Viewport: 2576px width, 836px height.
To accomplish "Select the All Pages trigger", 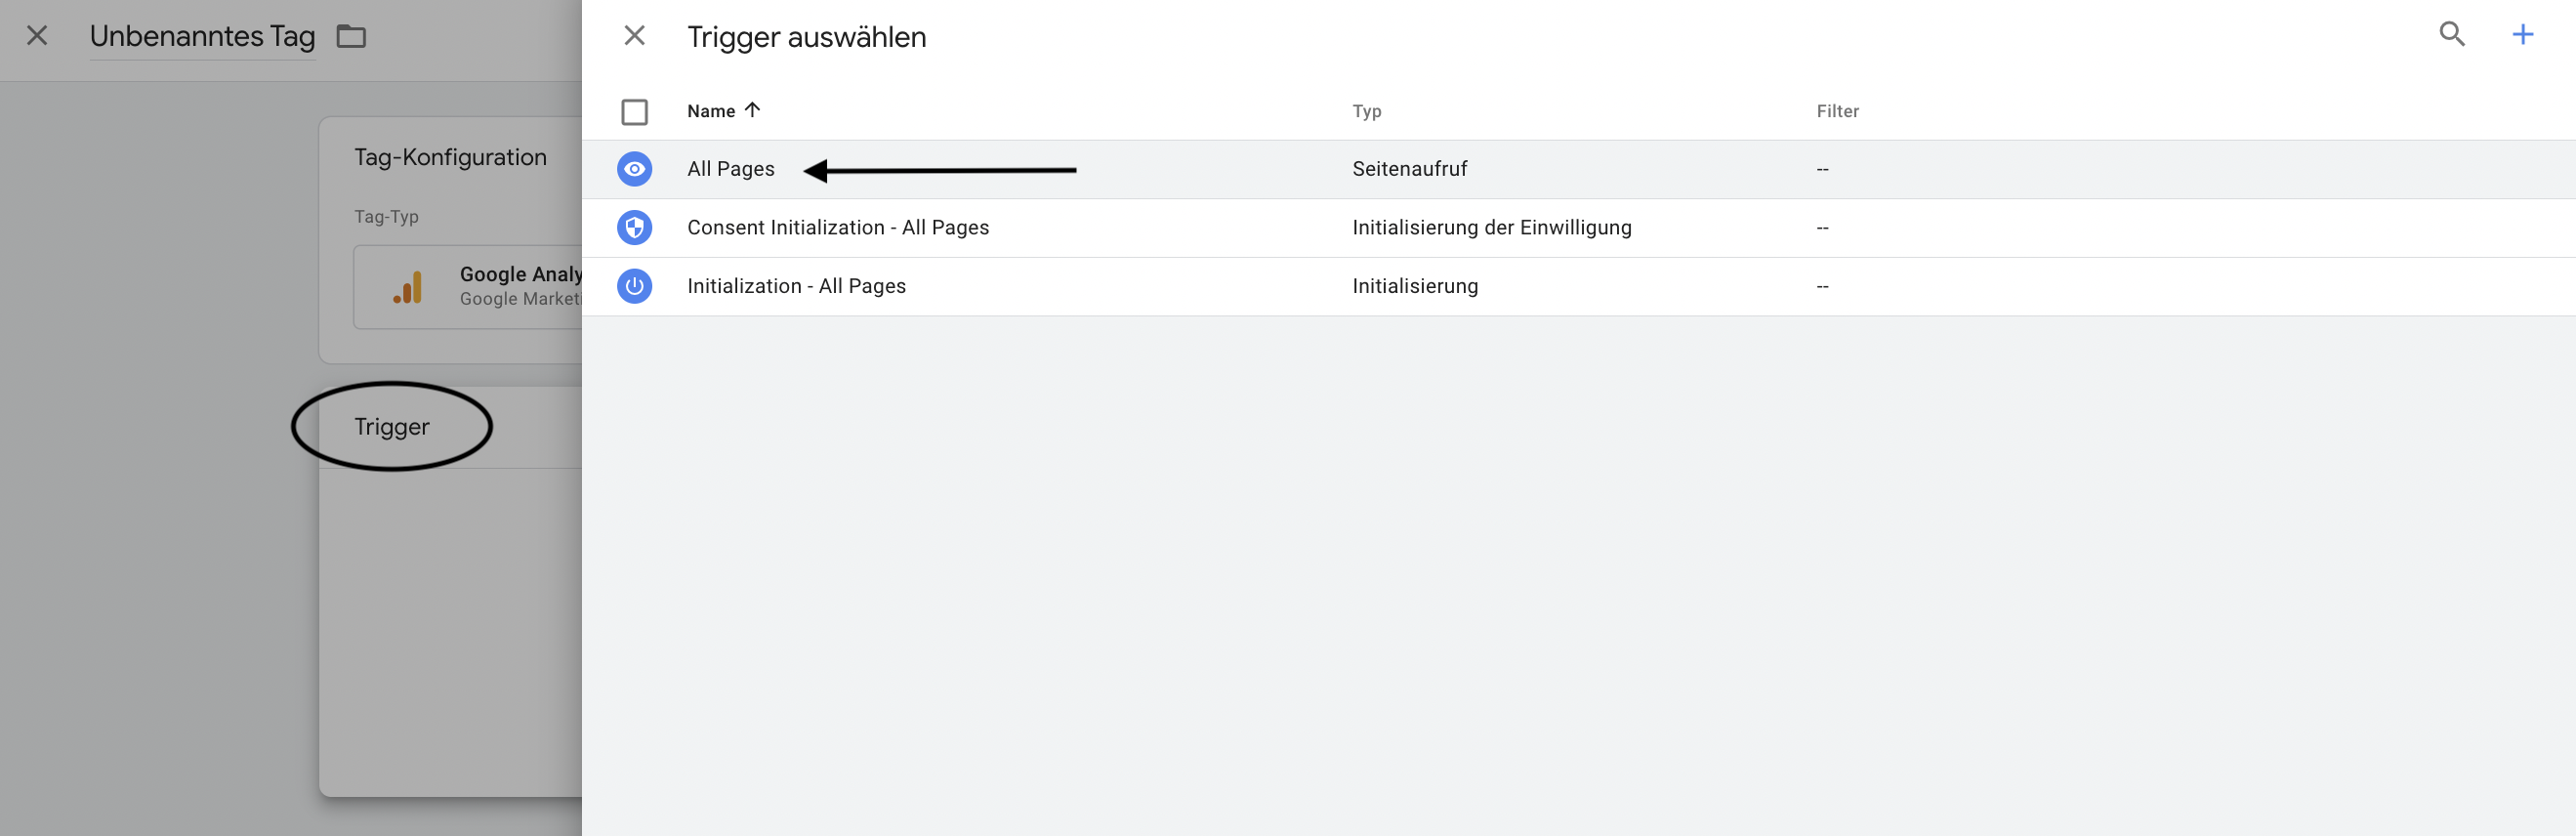I will [x=730, y=169].
